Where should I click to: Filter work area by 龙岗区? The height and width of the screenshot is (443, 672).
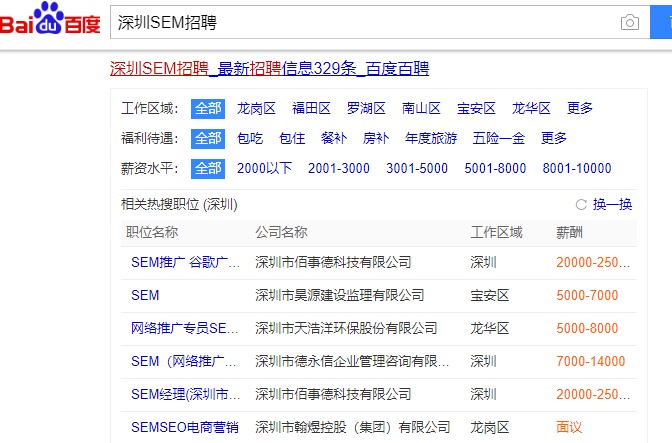[256, 109]
